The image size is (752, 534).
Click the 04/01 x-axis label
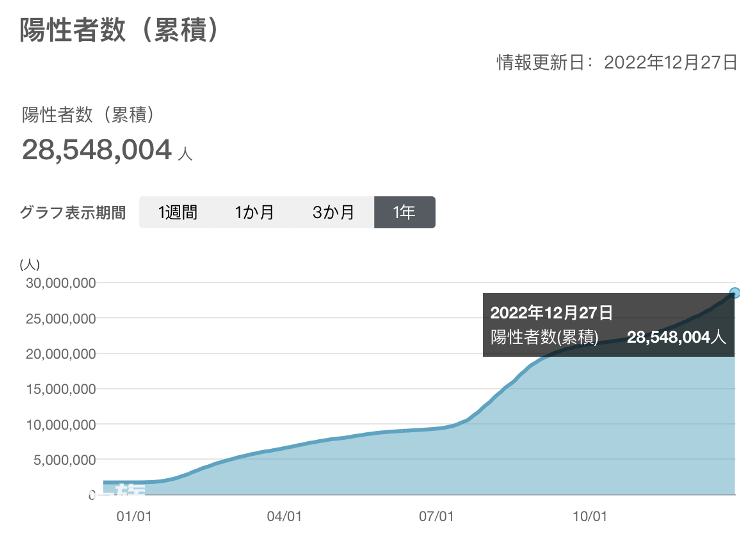point(284,516)
